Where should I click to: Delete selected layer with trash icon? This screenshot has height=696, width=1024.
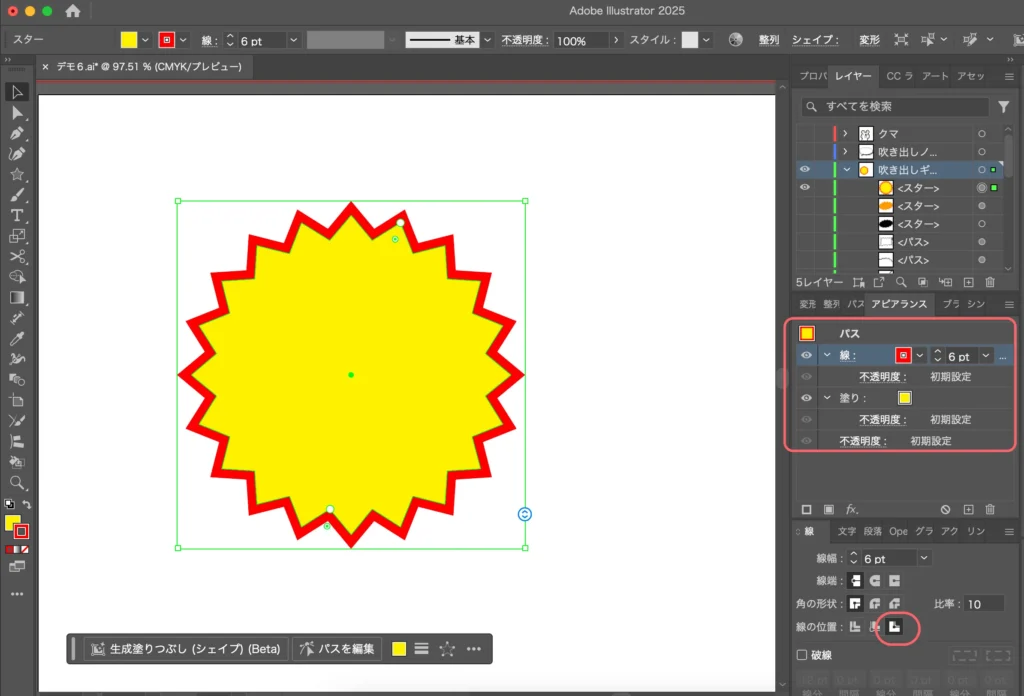[x=990, y=283]
